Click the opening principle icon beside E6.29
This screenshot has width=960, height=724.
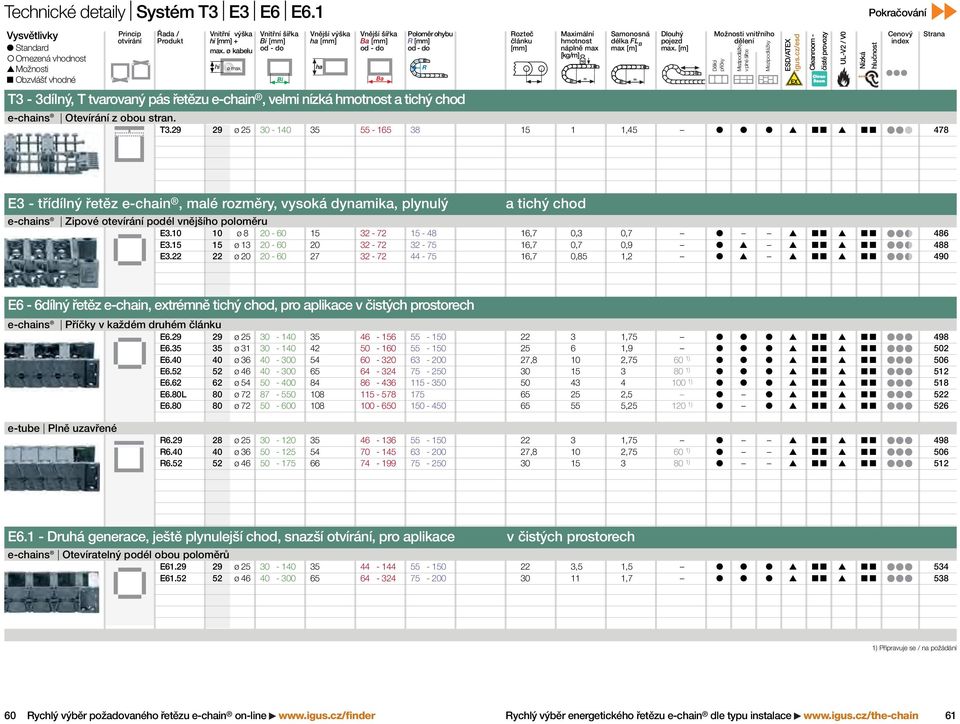pos(129,353)
